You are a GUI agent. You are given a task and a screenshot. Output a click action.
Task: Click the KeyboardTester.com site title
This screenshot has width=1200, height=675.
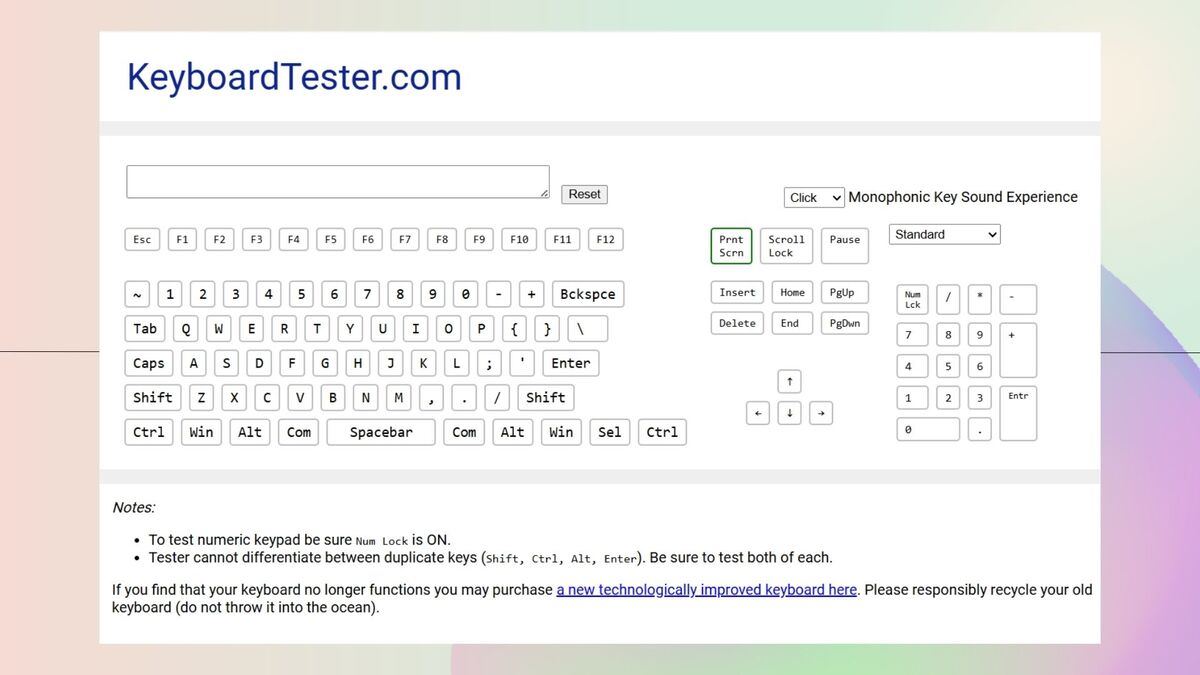coord(294,77)
